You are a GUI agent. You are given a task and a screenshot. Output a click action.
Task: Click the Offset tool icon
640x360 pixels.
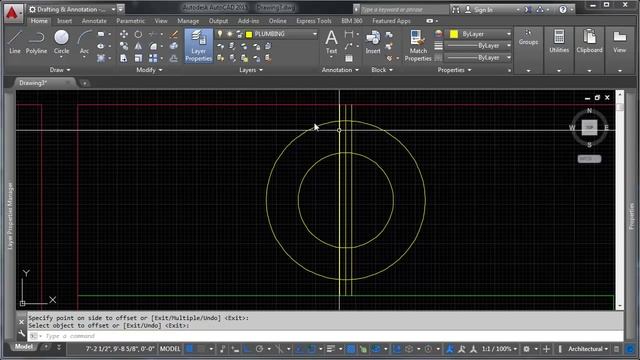173,58
